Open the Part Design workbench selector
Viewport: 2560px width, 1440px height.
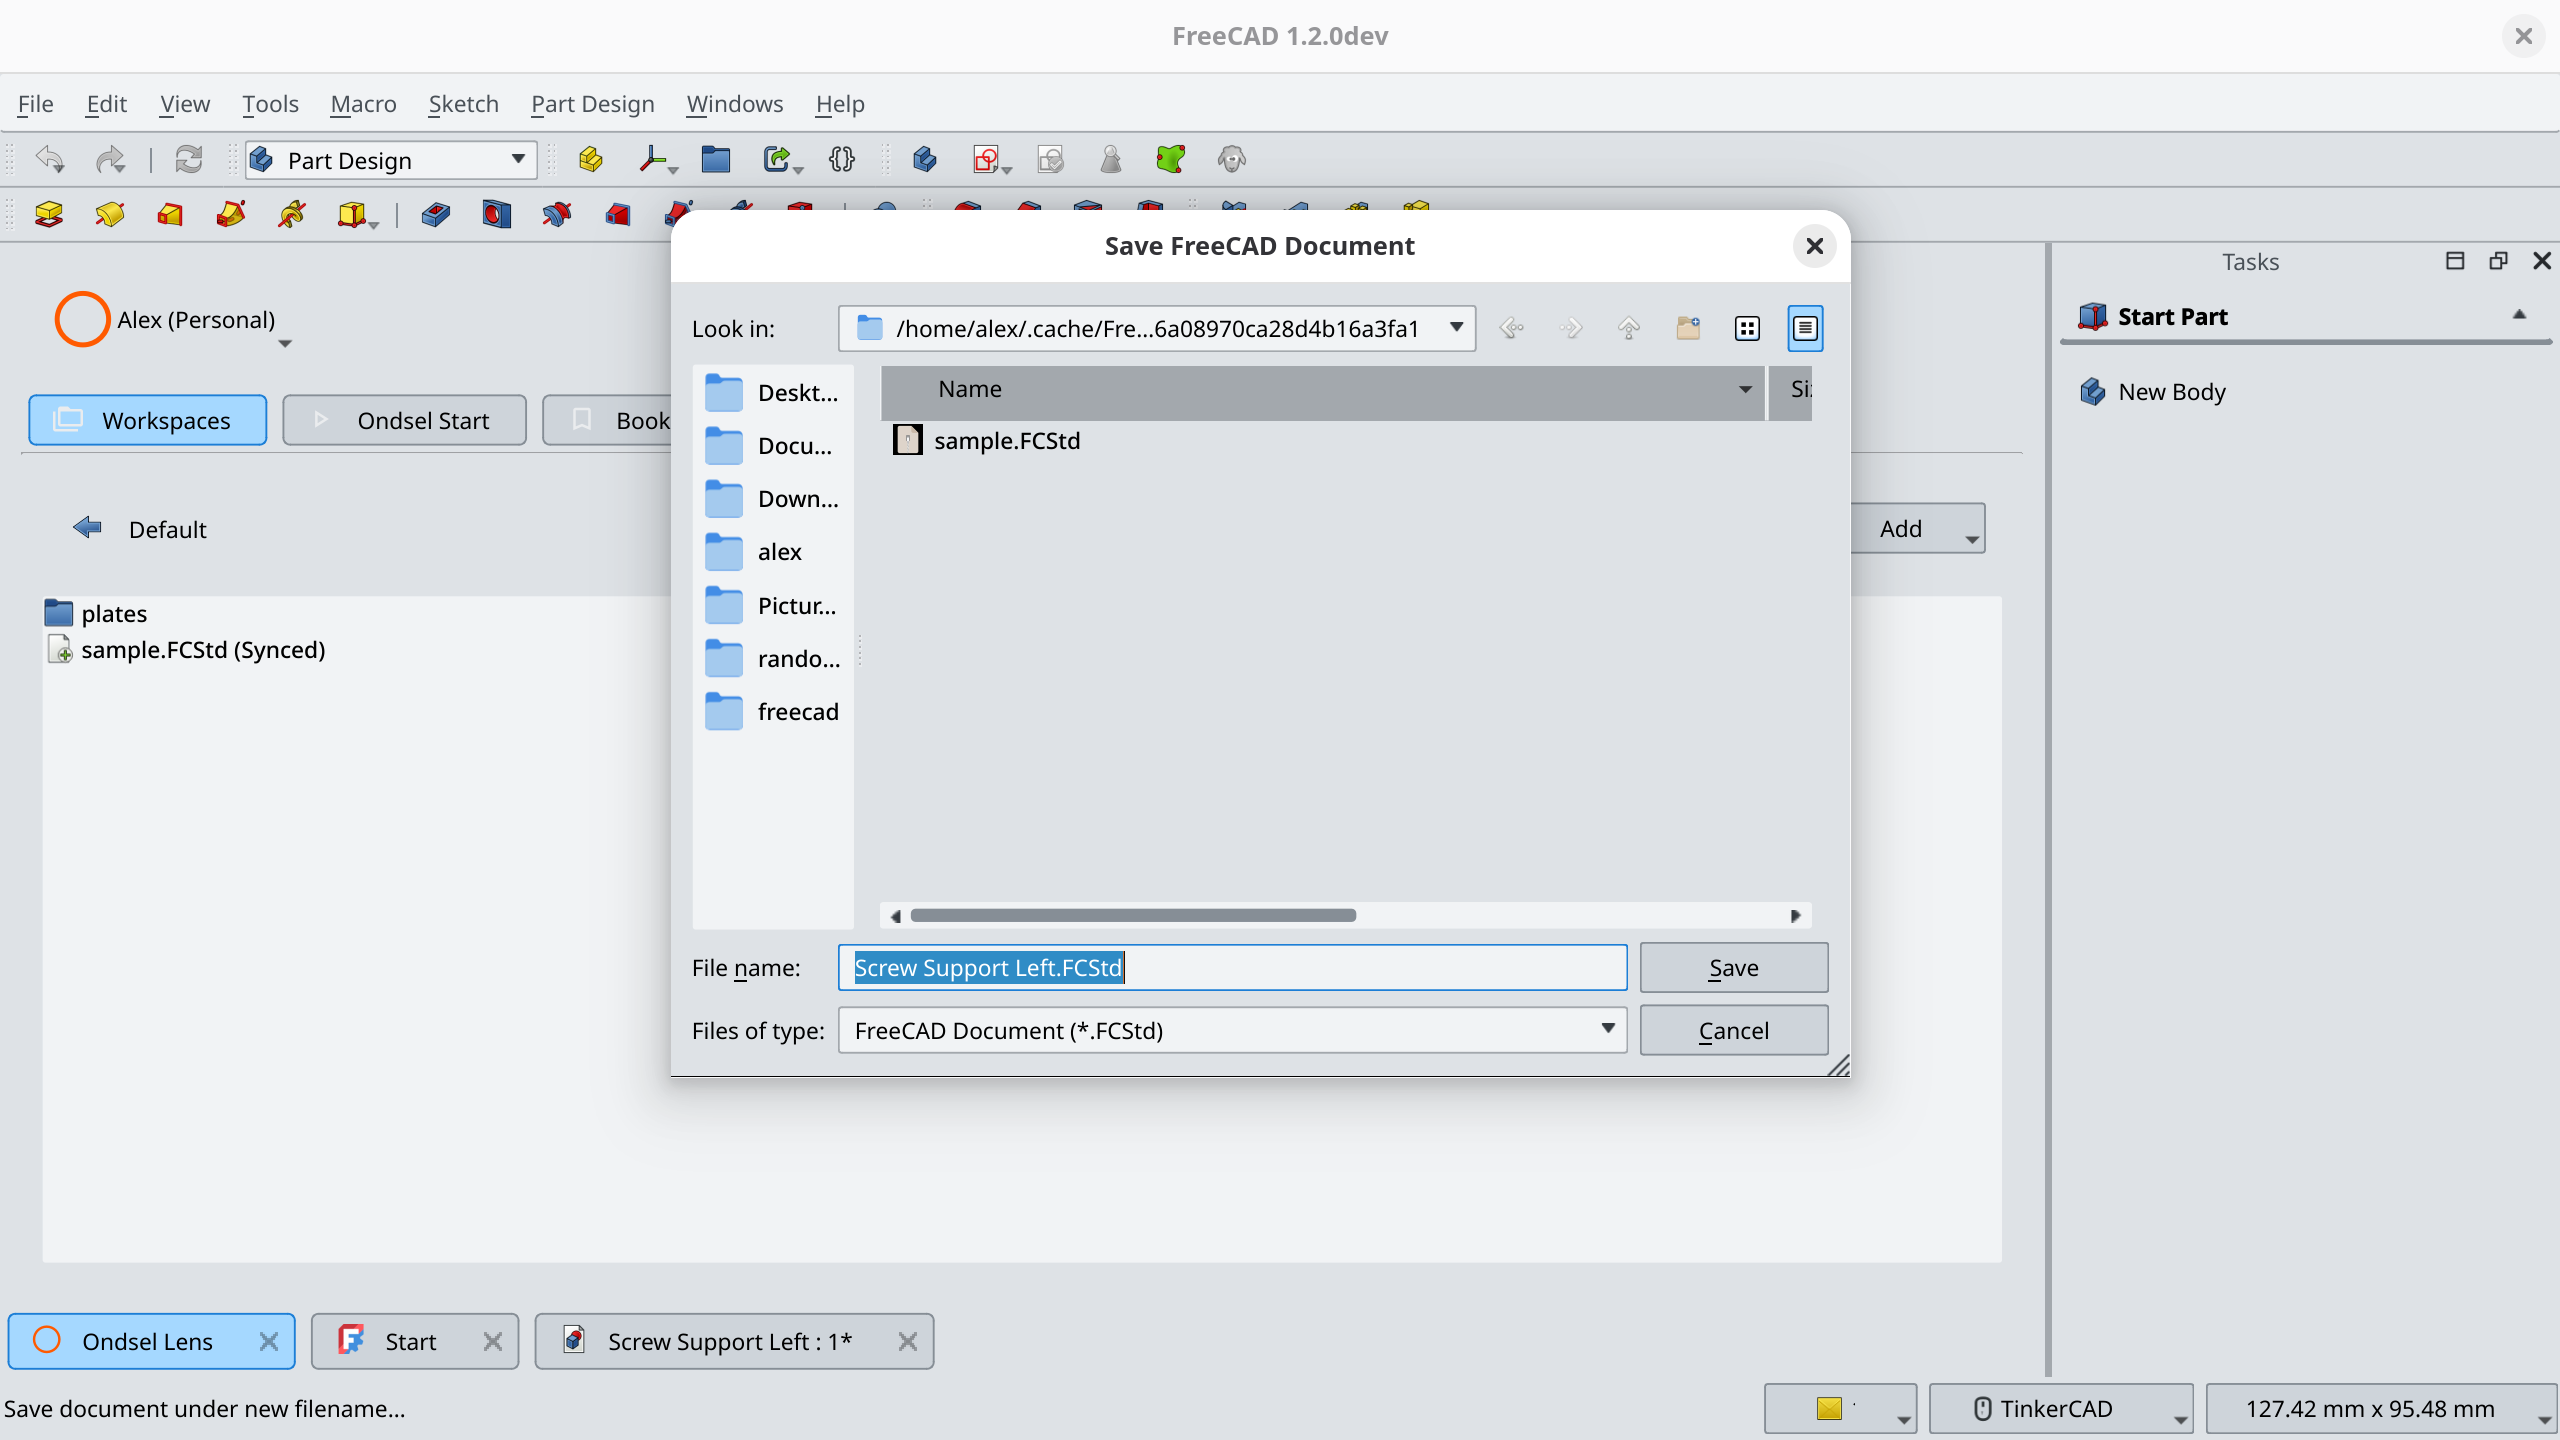(x=389, y=160)
